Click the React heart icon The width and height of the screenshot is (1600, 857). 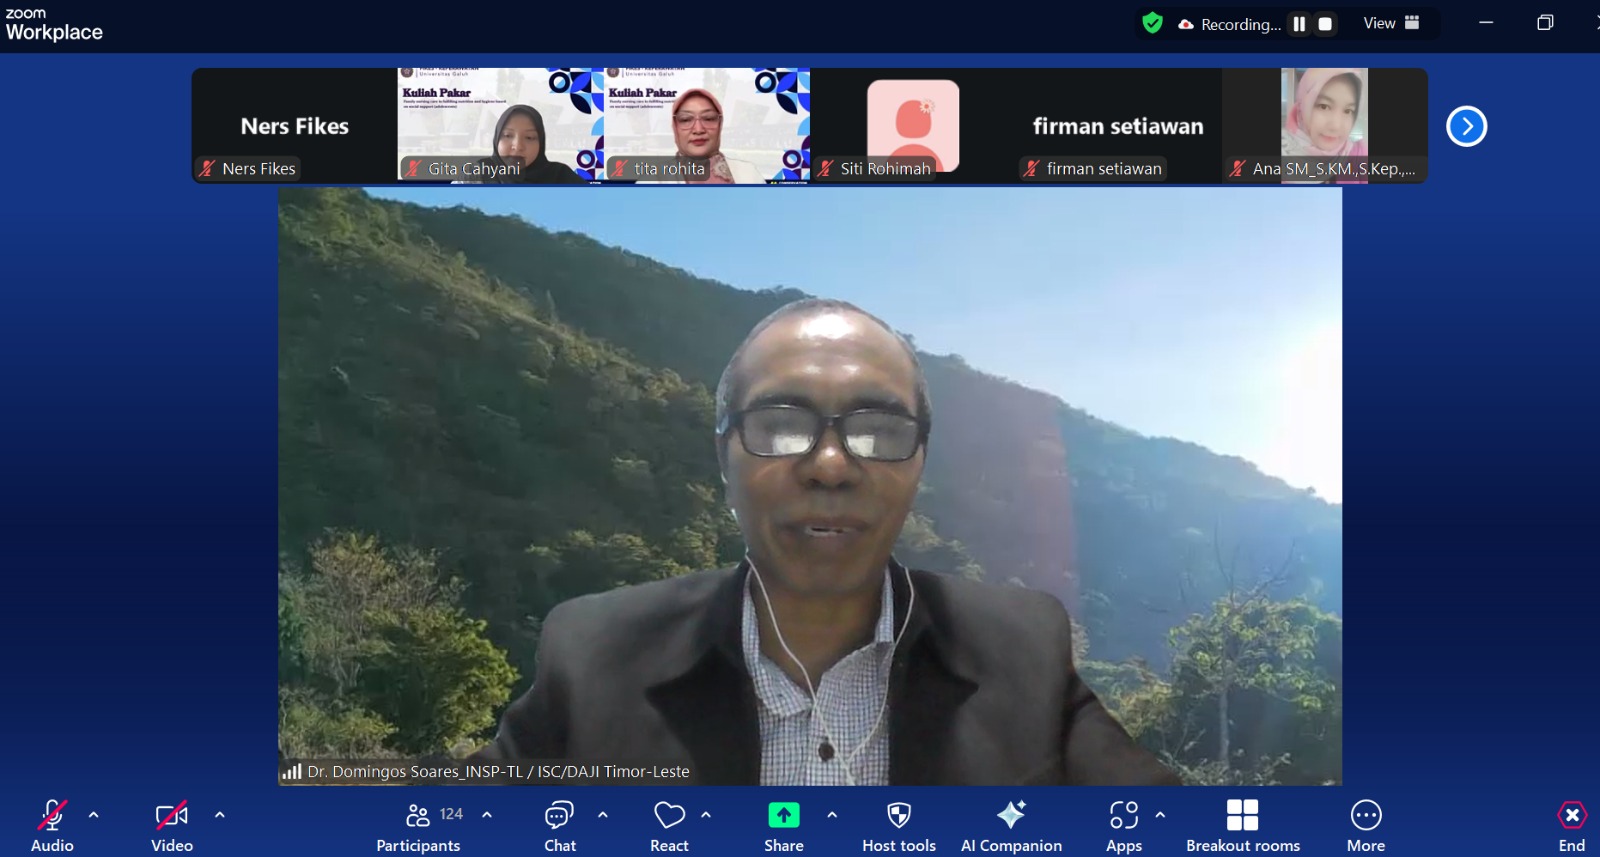669,816
